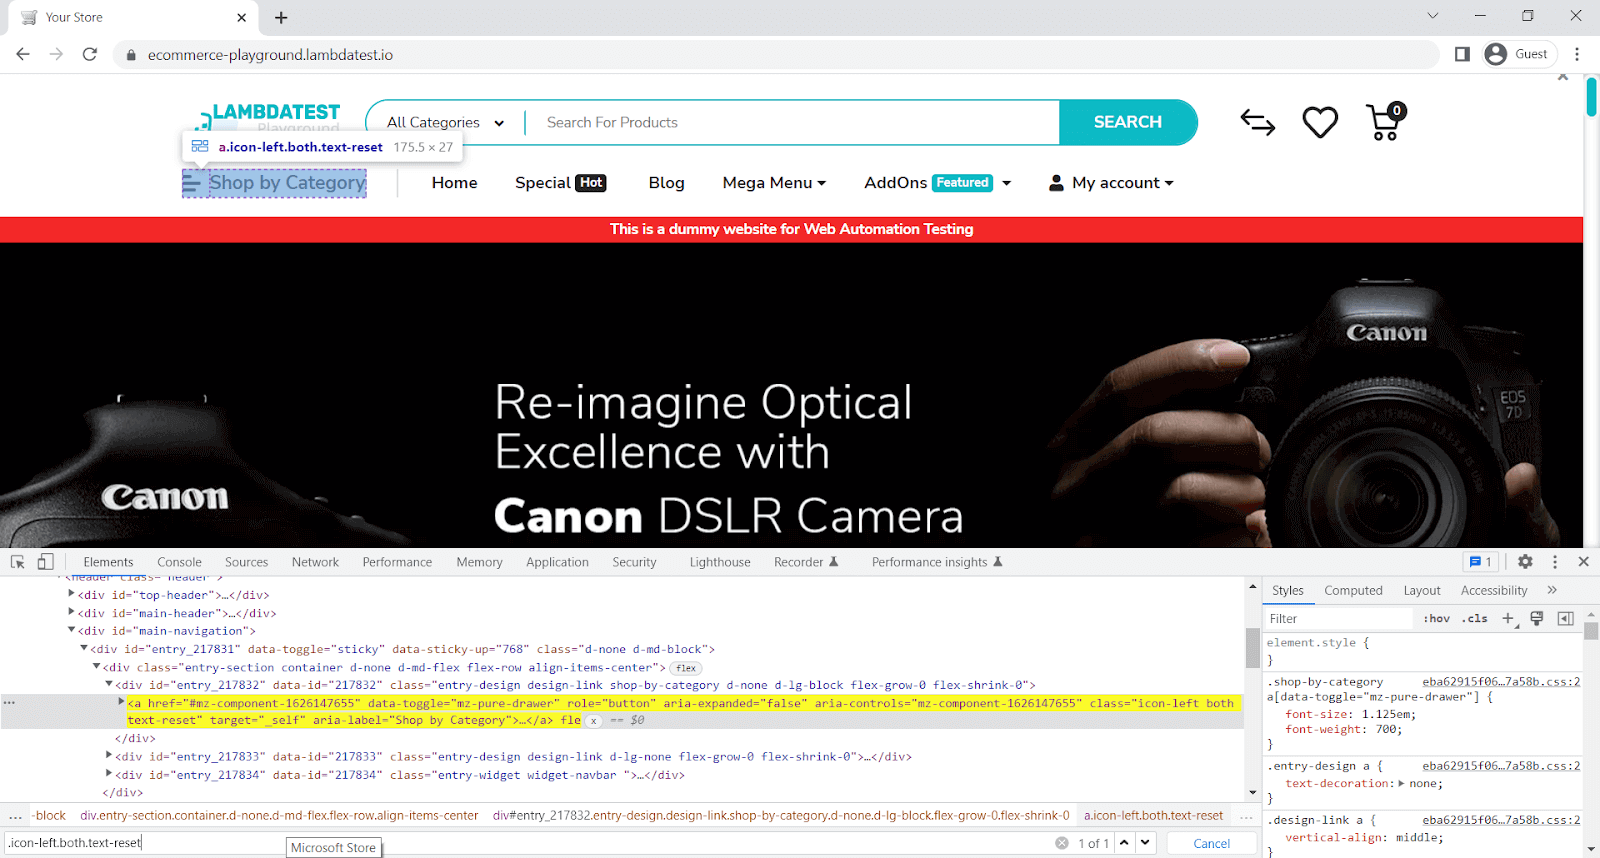1600x858 pixels.
Task: Click the compare arrows icon
Action: (1257, 122)
